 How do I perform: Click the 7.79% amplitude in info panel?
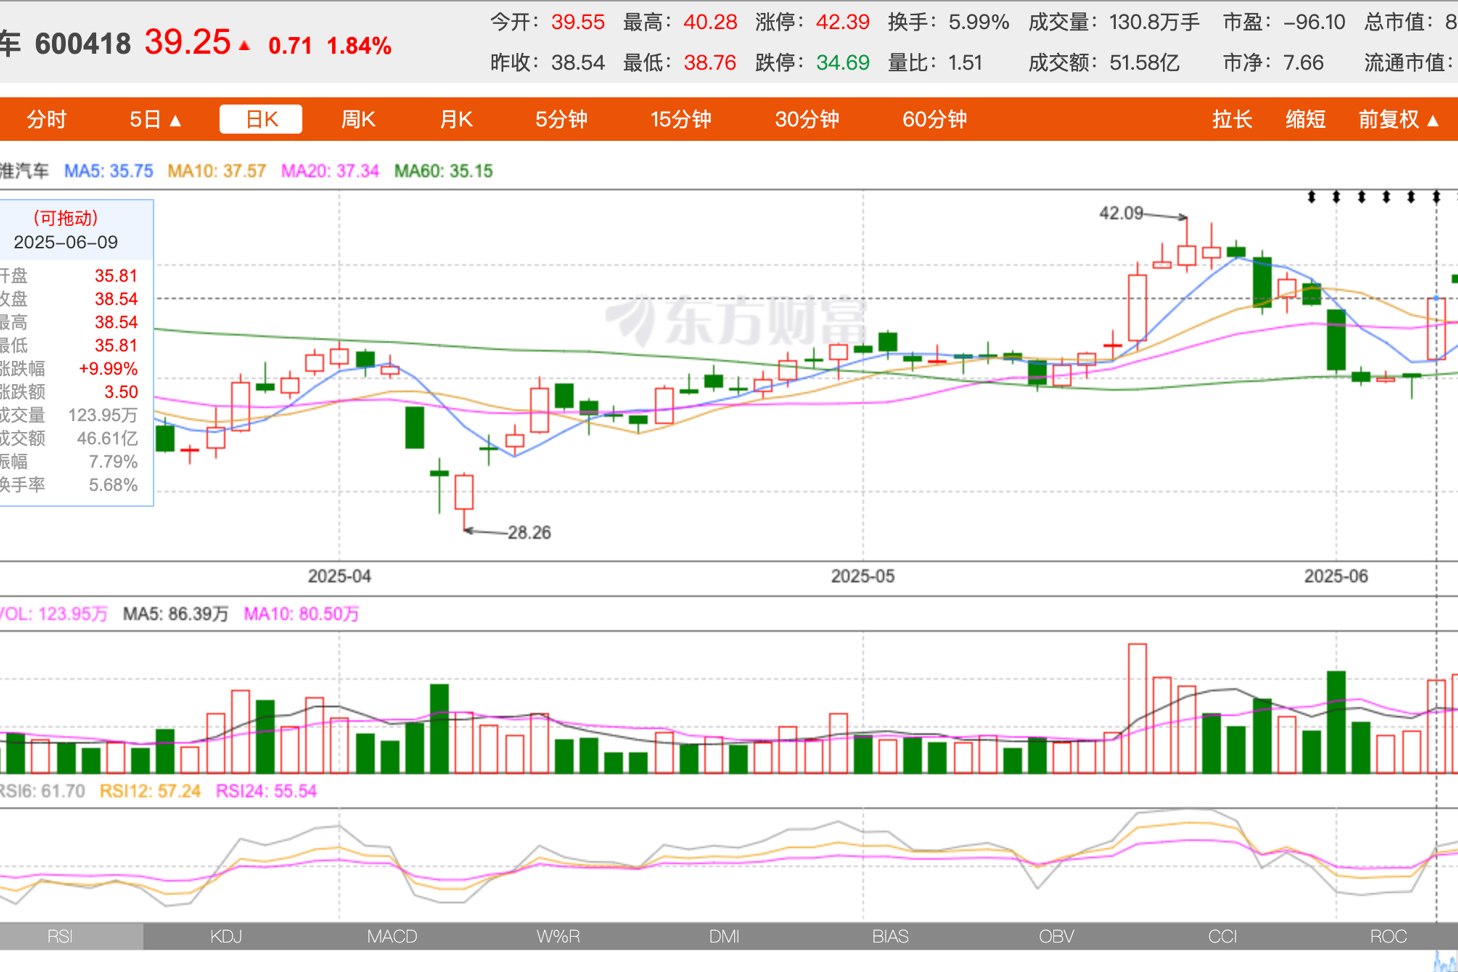113,462
